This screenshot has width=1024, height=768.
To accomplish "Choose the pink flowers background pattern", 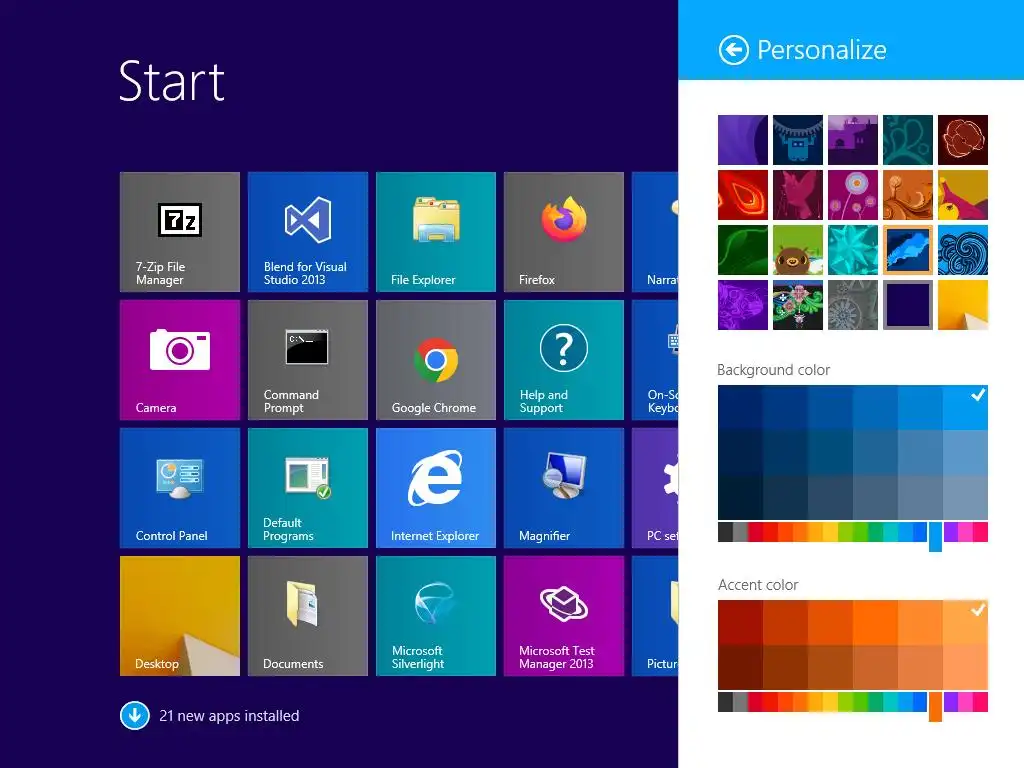I will point(852,195).
